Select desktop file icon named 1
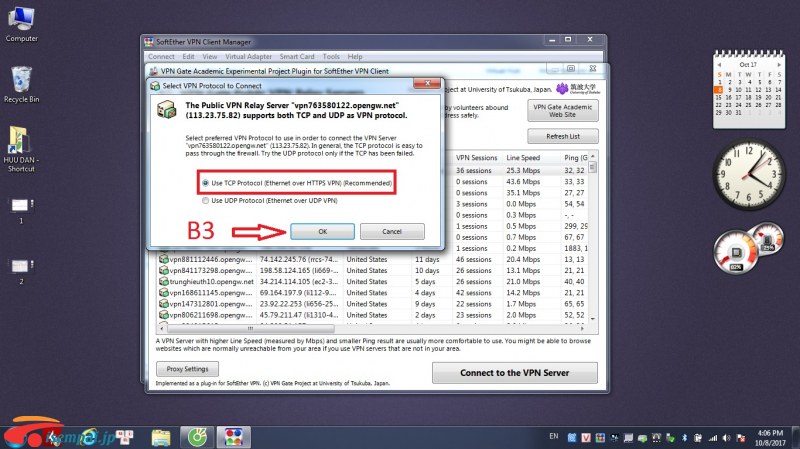Viewport: 800px width, 449px height. click(x=21, y=211)
